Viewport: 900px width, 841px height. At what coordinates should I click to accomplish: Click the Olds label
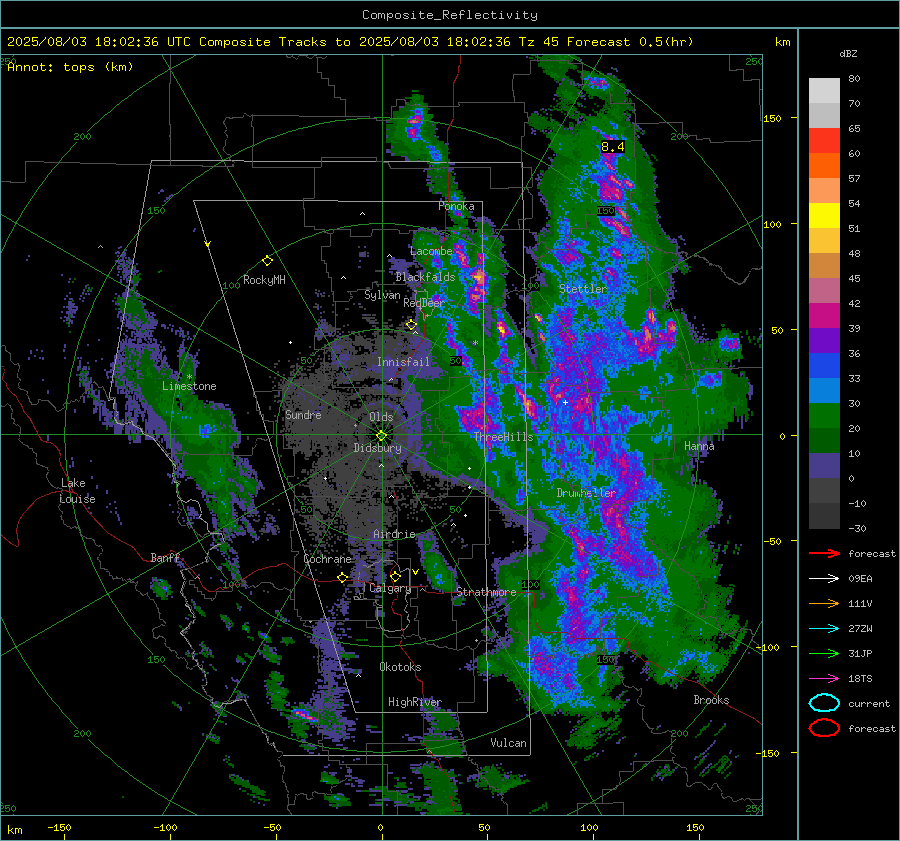pos(381,417)
